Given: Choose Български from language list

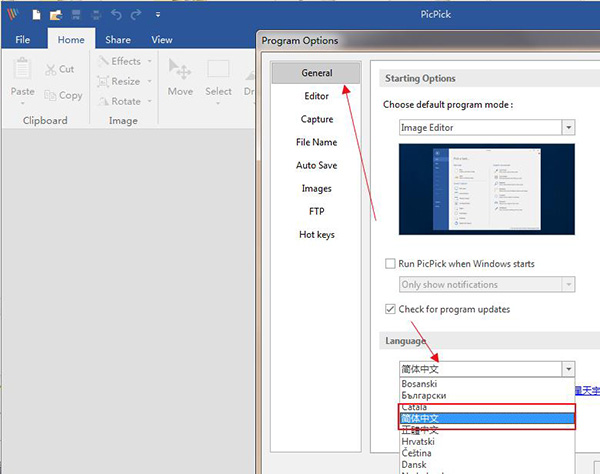Looking at the screenshot, I should (486, 395).
